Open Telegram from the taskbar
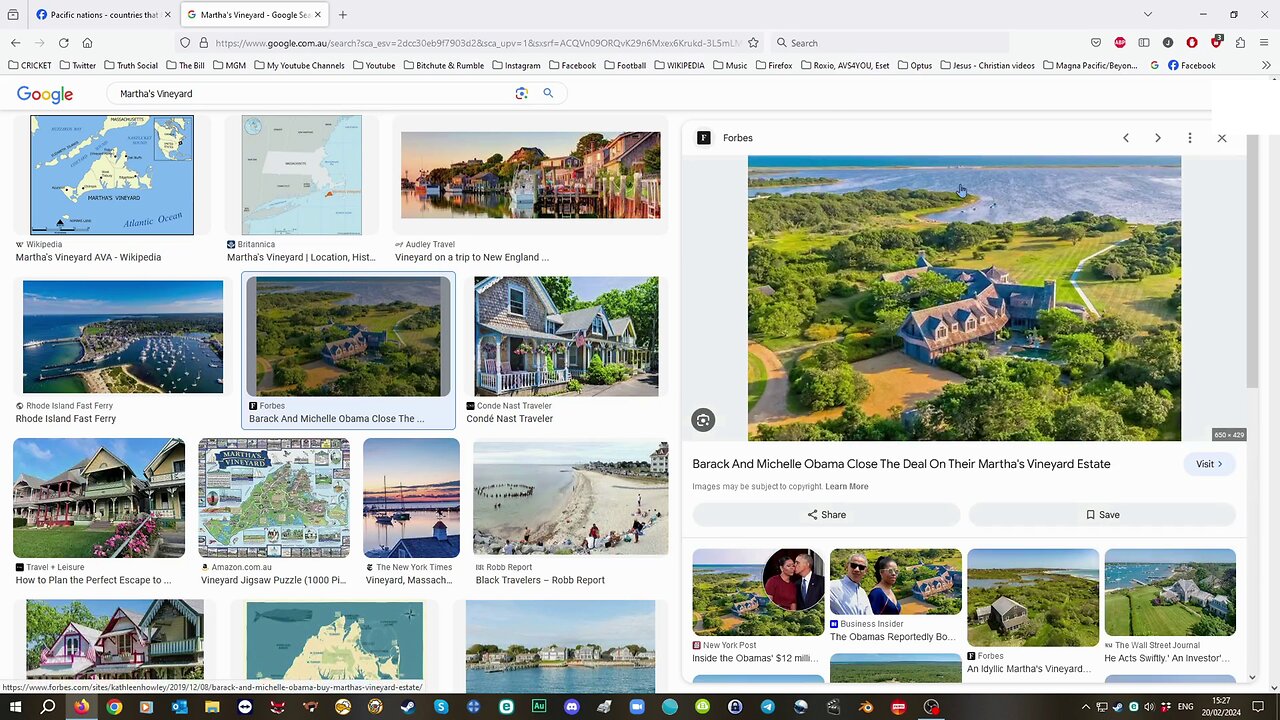The image size is (1280, 720). (x=768, y=707)
